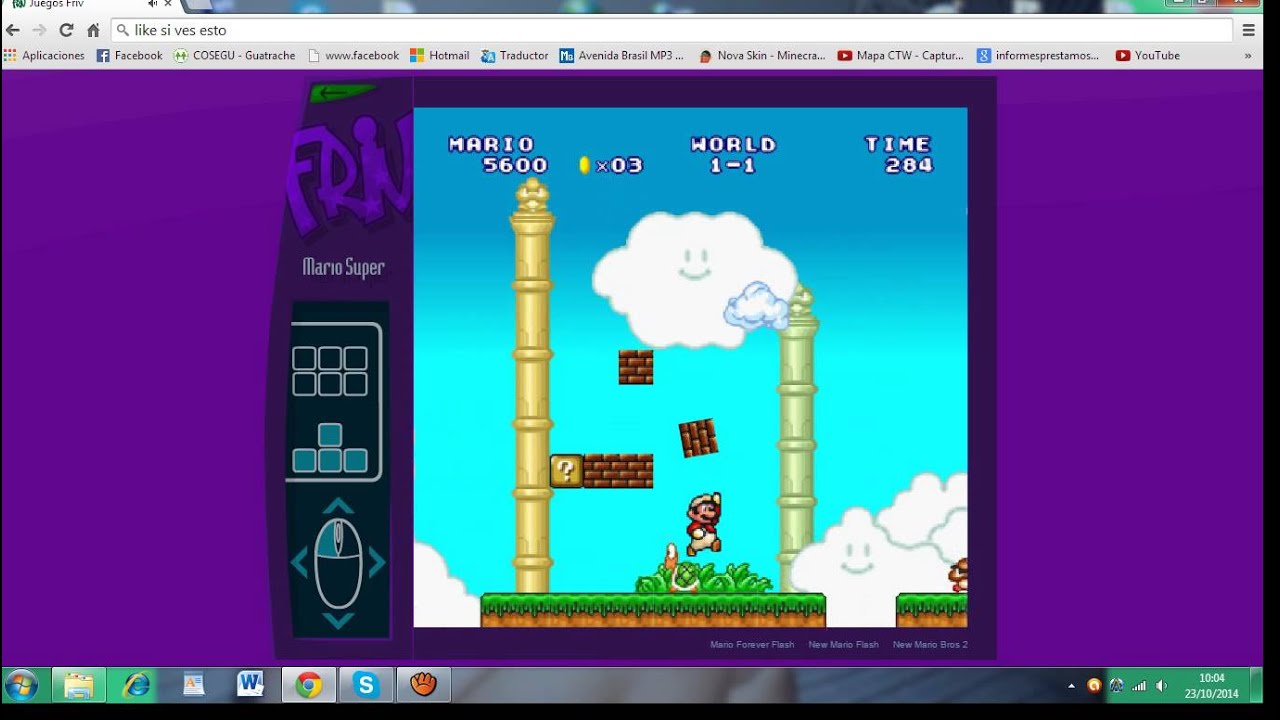The height and width of the screenshot is (720, 1280).
Task: Open the www.facebook bookmark
Action: [x=353, y=56]
